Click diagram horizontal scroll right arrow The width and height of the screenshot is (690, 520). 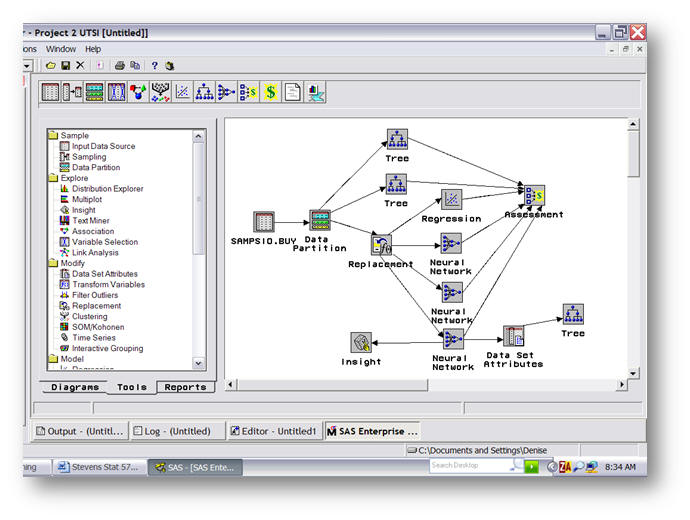[x=622, y=385]
